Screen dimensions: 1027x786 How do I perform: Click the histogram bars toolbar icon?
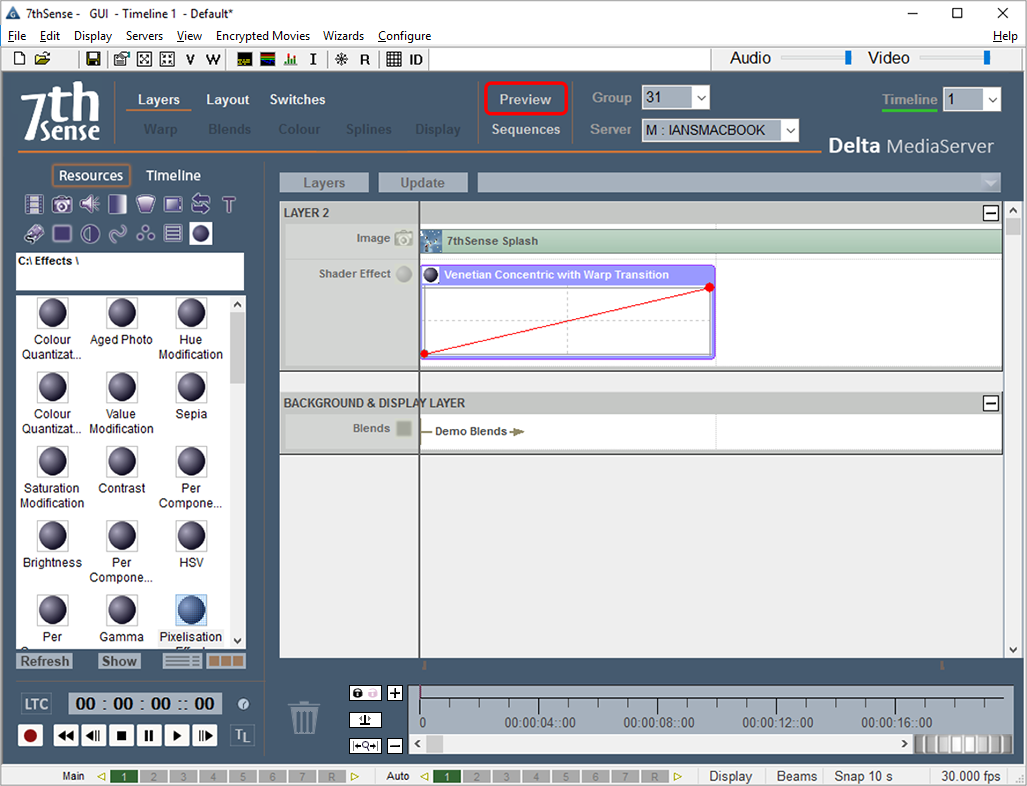point(290,60)
